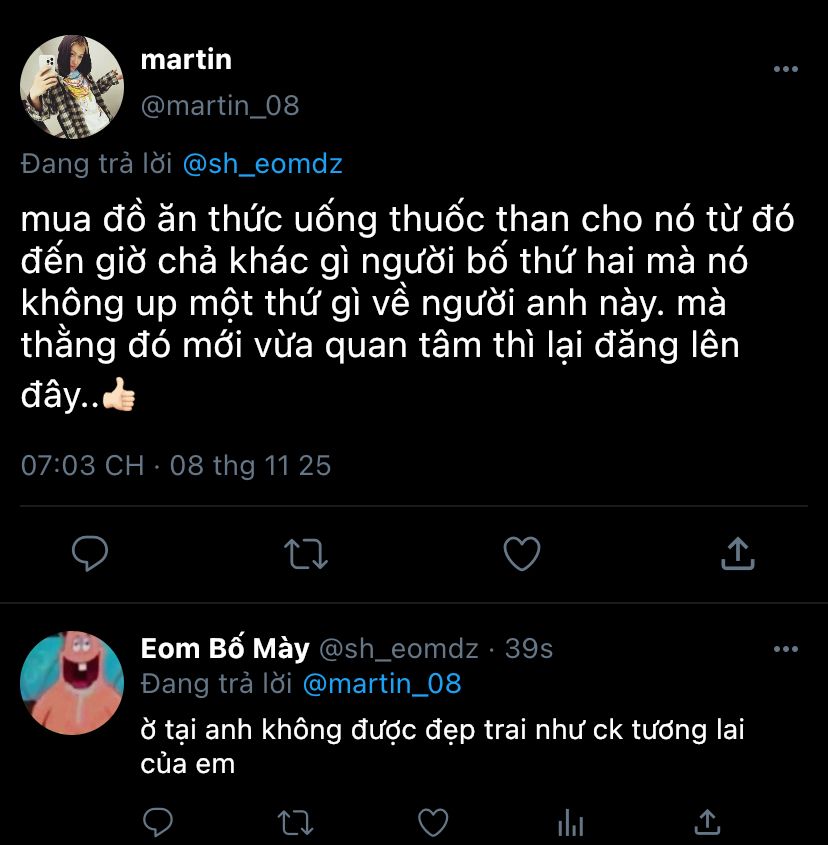
Task: Click the 39s reply timestamp
Action: point(529,649)
